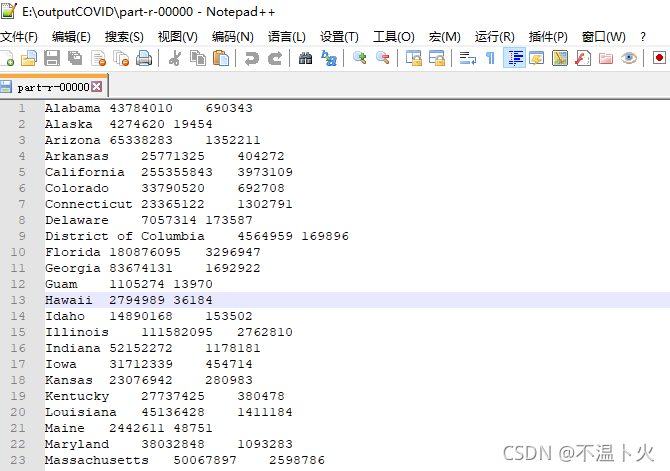Close the current document via toolbar icon
Viewport: 670px width, 471px height.
click(98, 59)
